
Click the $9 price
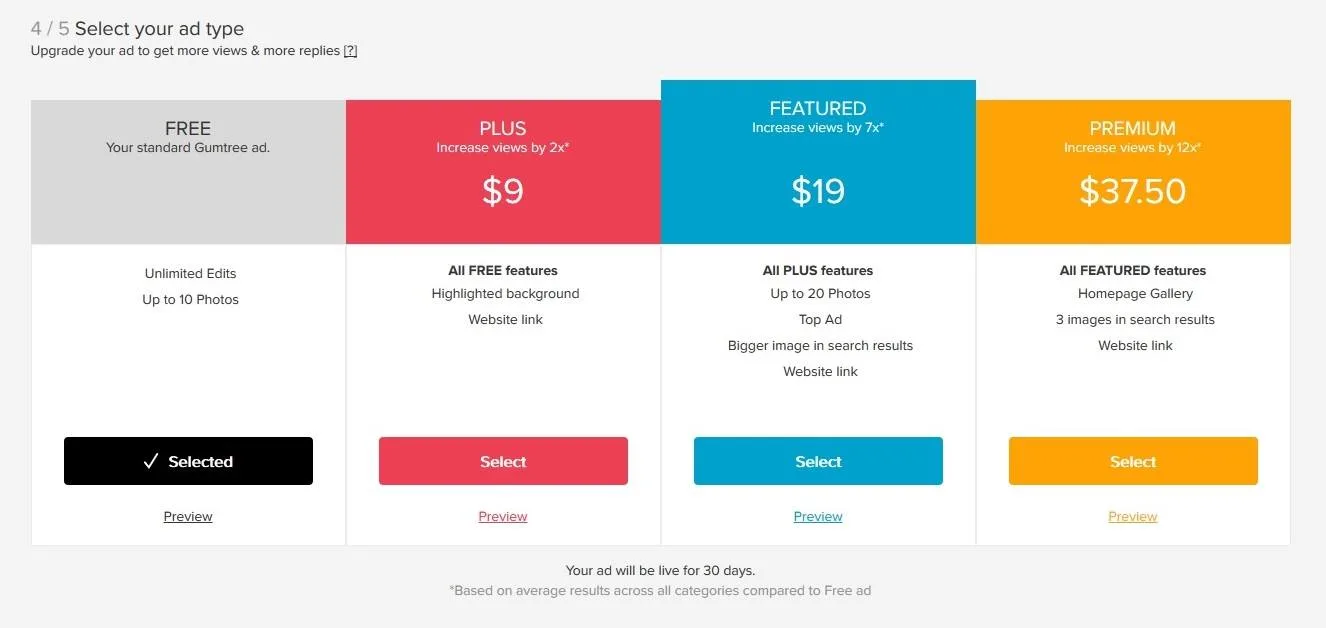point(503,191)
